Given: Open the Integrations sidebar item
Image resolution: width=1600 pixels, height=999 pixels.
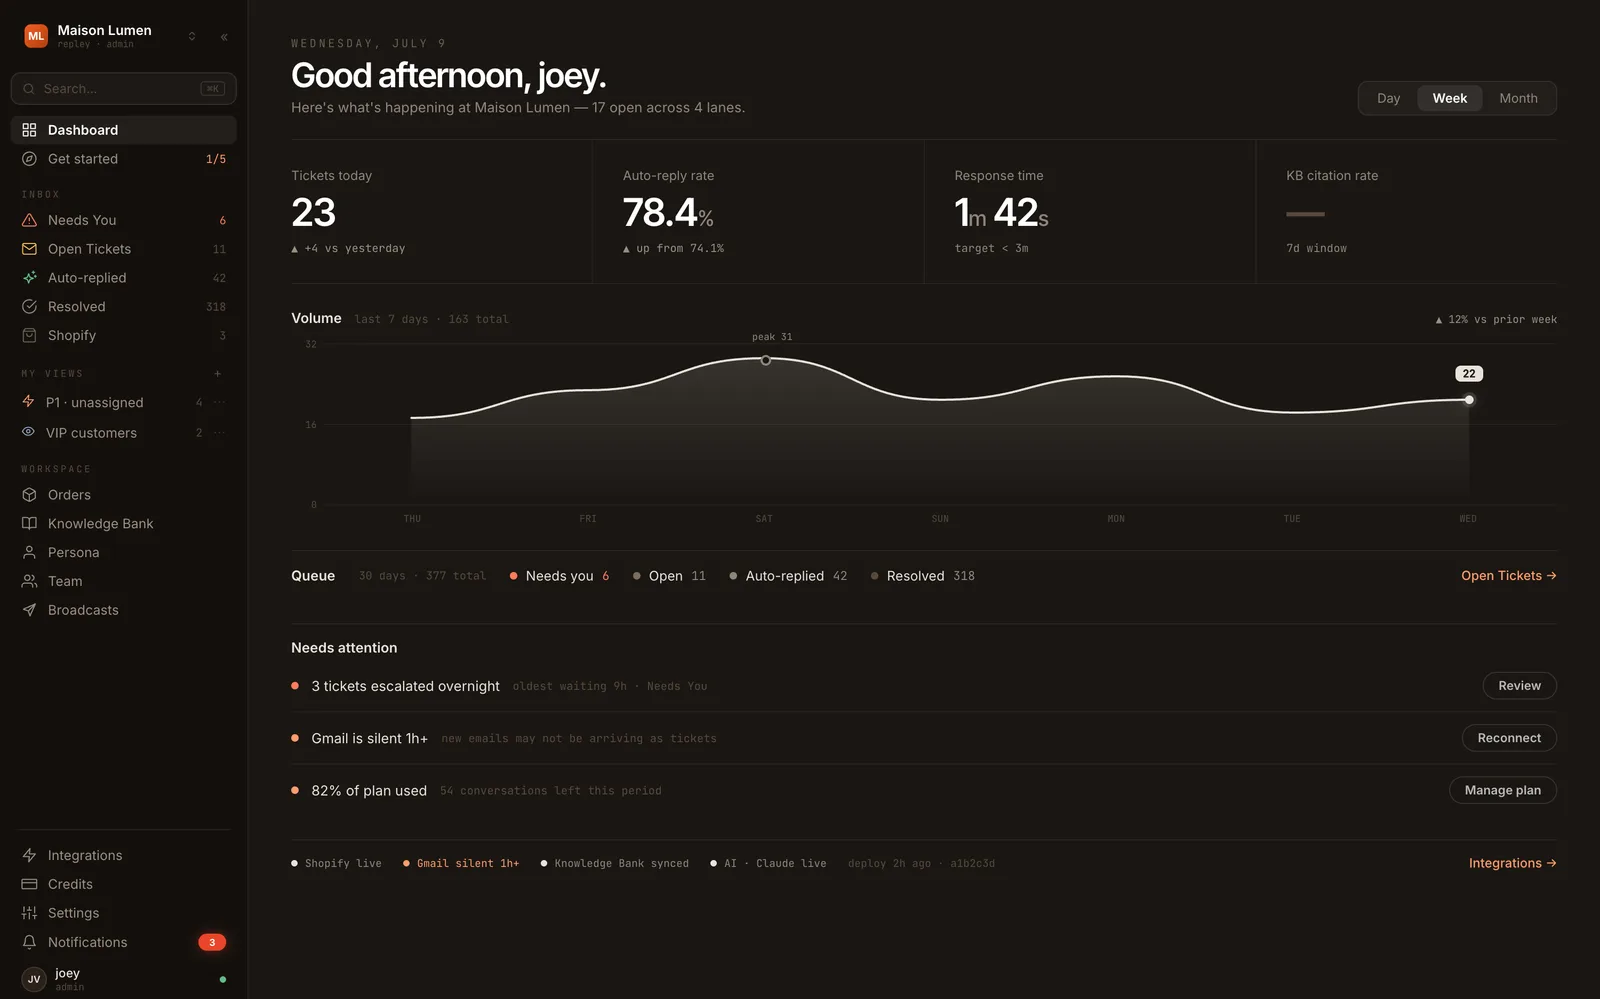Looking at the screenshot, I should [124, 855].
